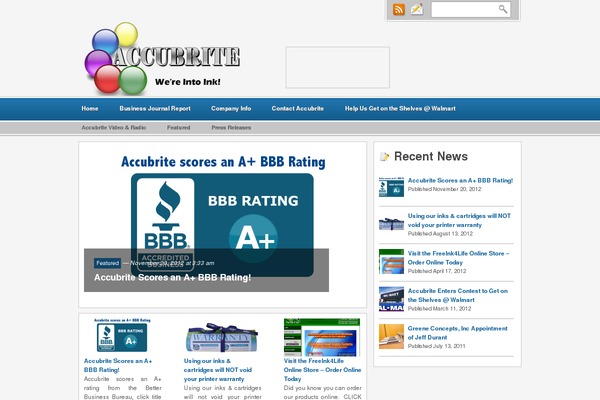This screenshot has width=600, height=400.
Task: Click warranty thumbnail in Recent News
Action: 391,224
